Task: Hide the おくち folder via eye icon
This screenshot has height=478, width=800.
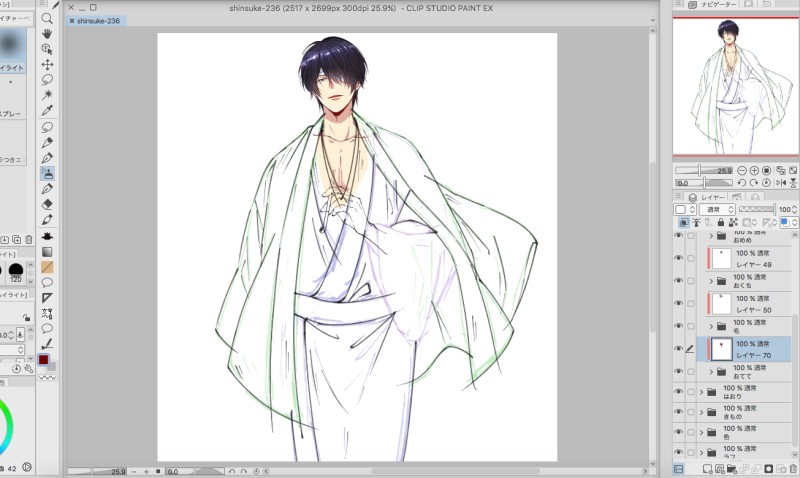Action: [x=679, y=281]
